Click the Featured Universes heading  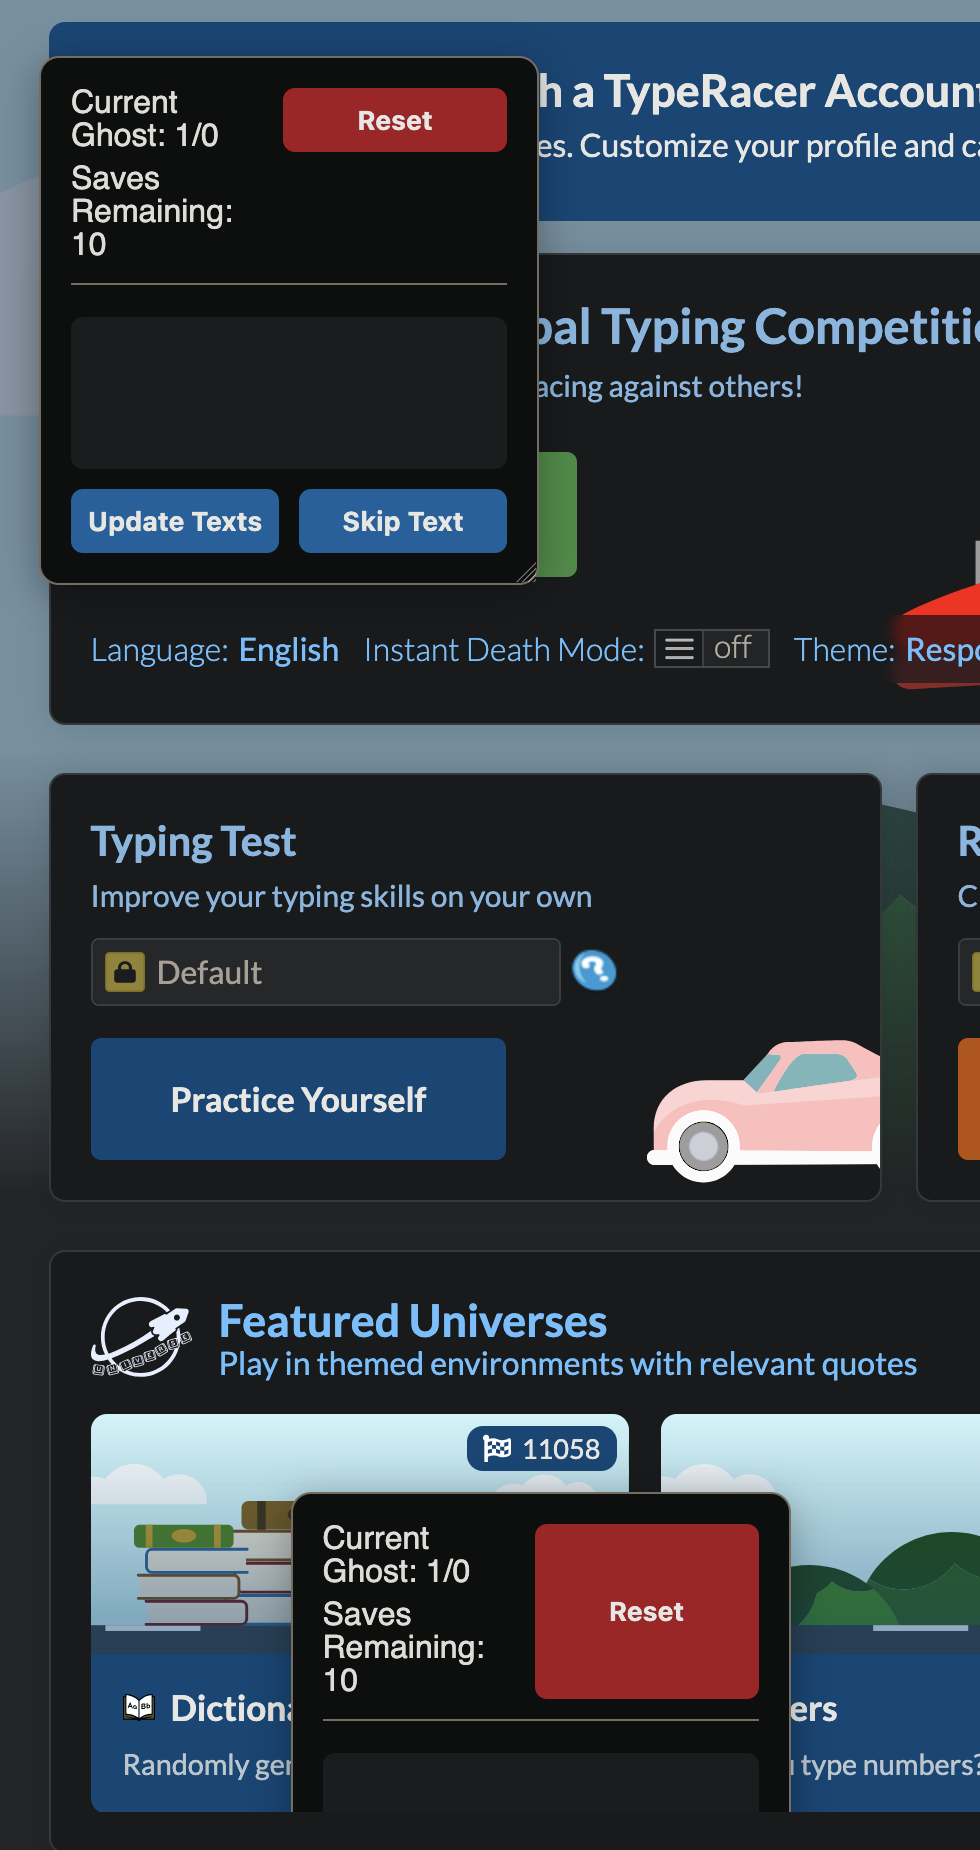413,1321
